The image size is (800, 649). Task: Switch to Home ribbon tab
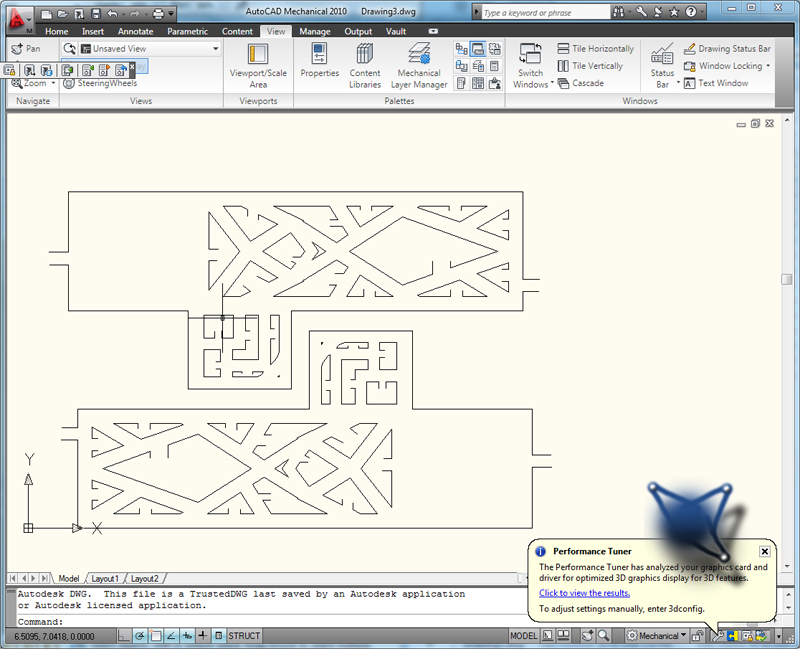coord(56,31)
